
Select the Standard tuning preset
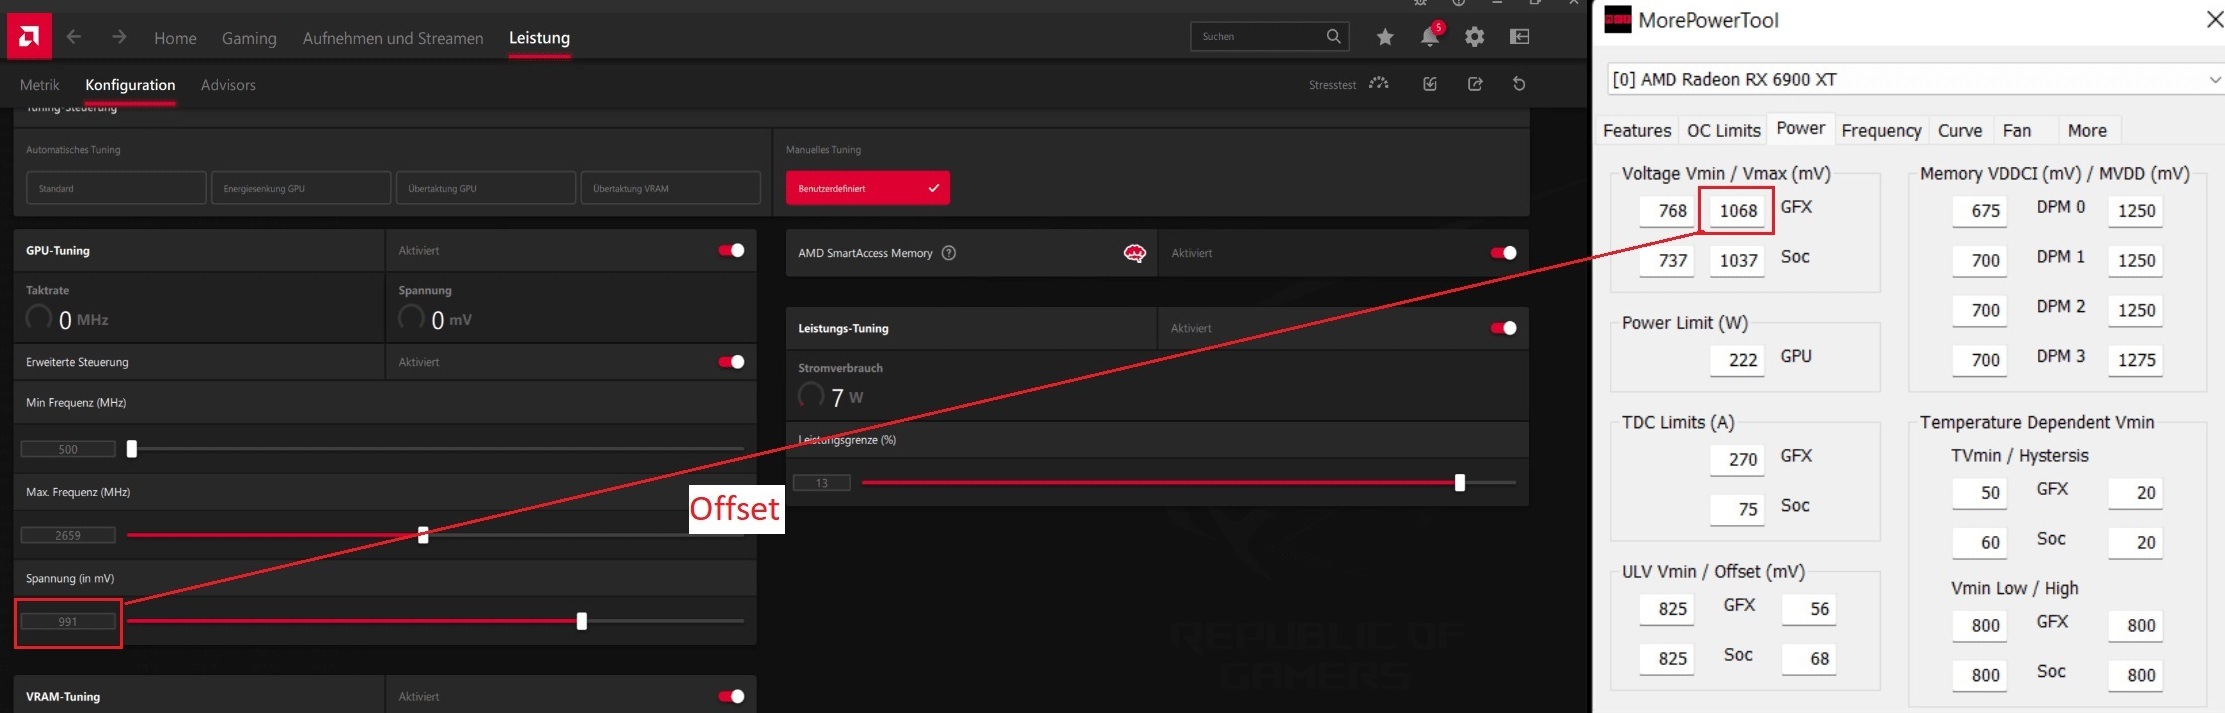116,188
